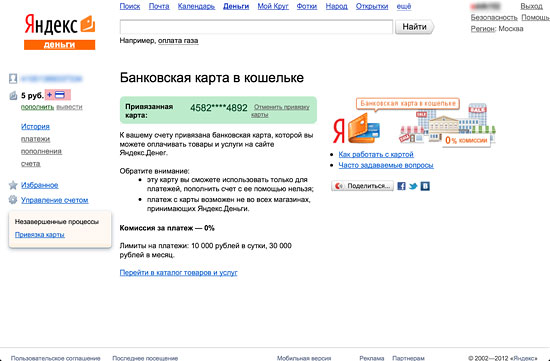Screen dimensions: 550x361
Task: Click the example query оплата газа
Action: (x=178, y=41)
